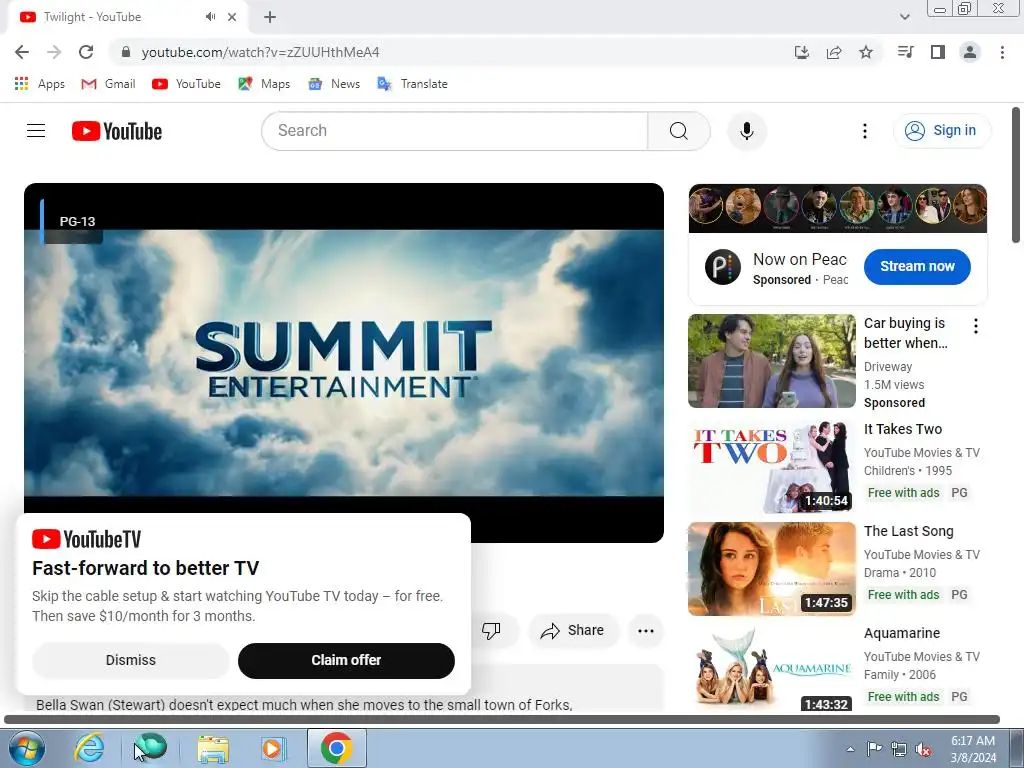The height and width of the screenshot is (768, 1024).
Task: Open YouTube settings three-dot menu
Action: [x=865, y=131]
